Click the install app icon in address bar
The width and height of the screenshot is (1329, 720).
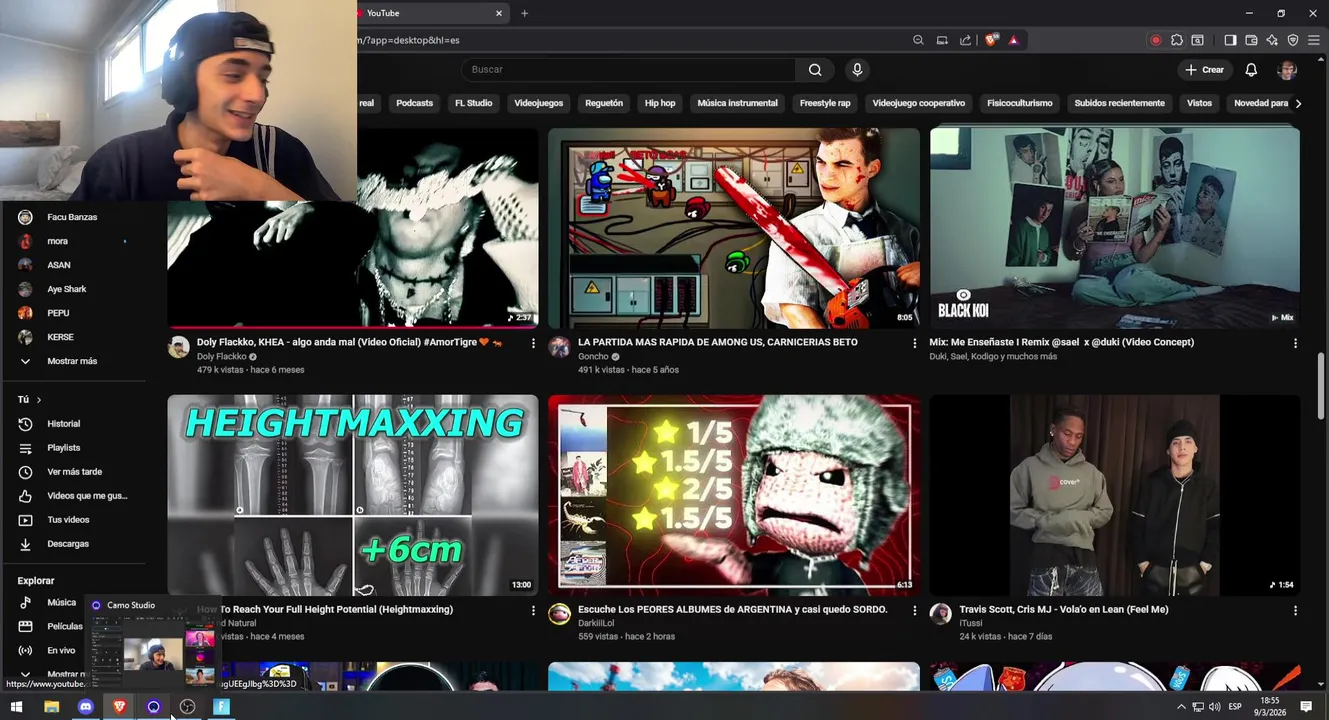point(942,40)
